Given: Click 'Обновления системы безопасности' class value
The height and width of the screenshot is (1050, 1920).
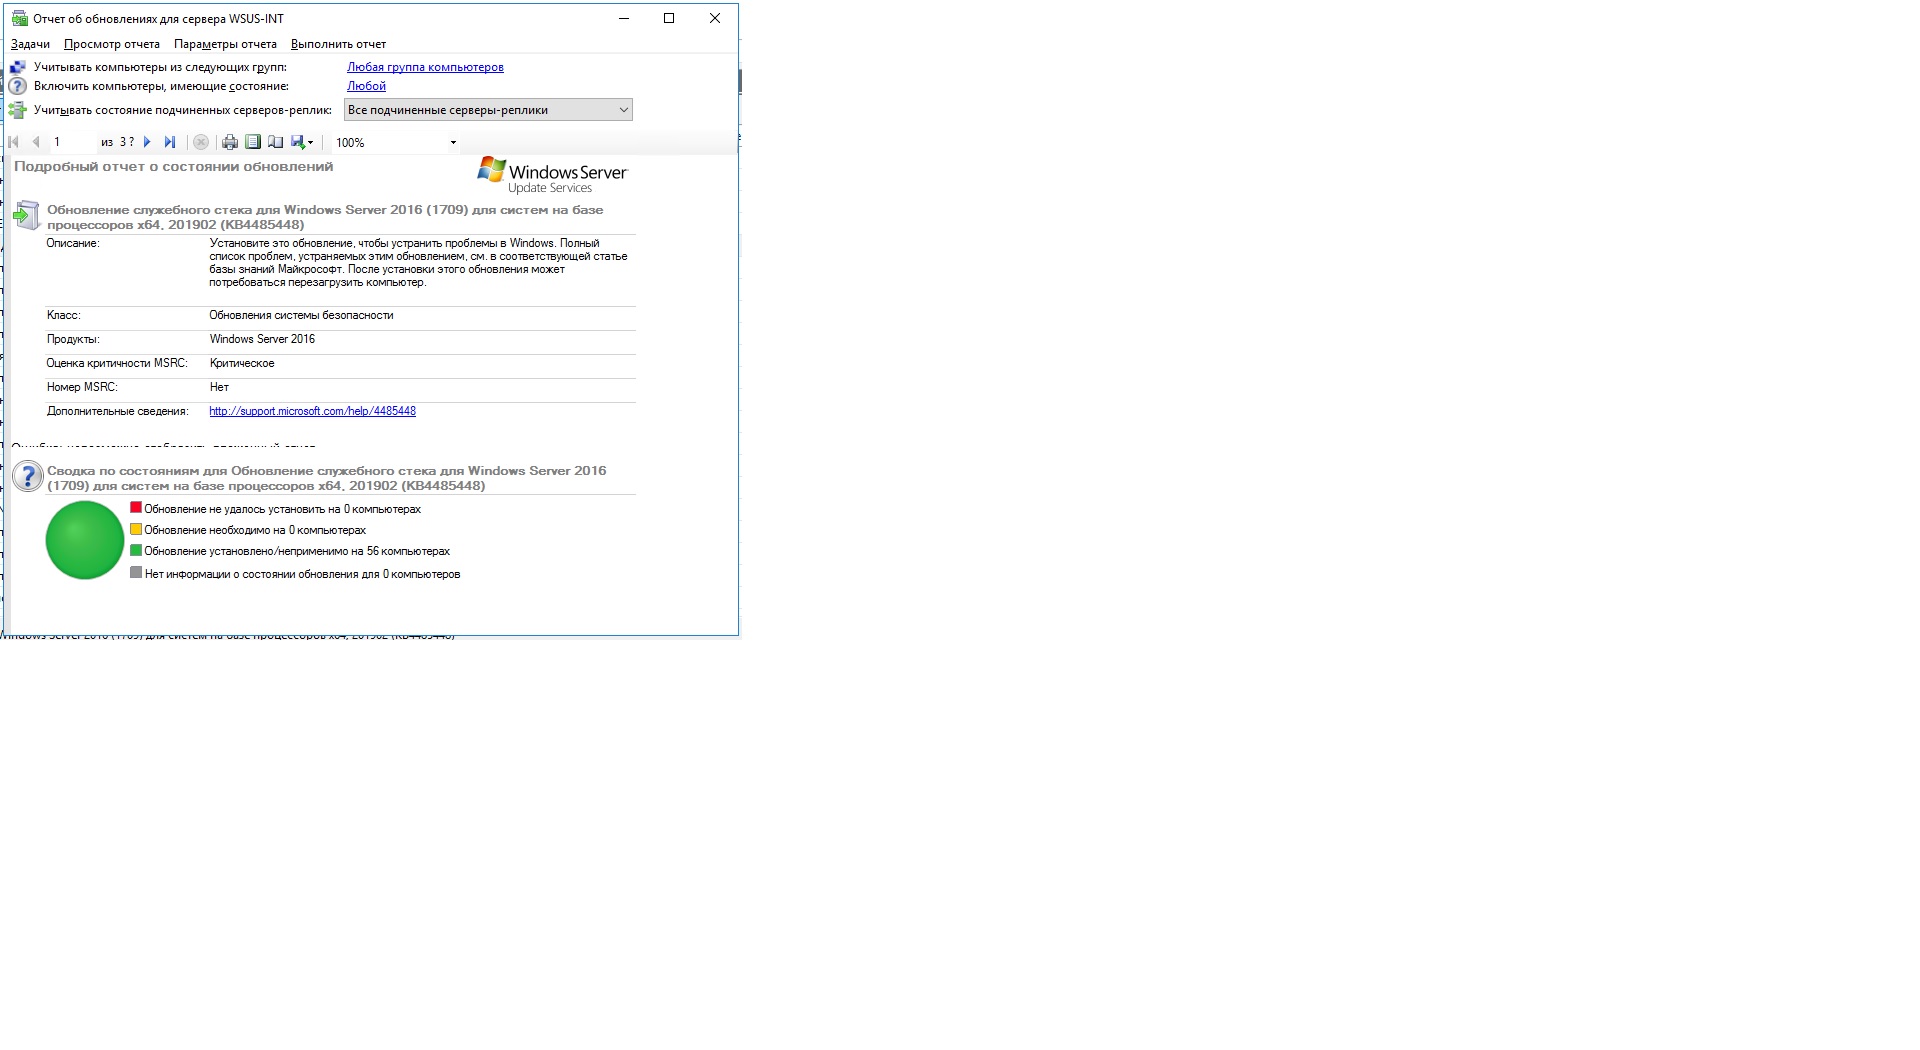Looking at the screenshot, I should pos(301,315).
